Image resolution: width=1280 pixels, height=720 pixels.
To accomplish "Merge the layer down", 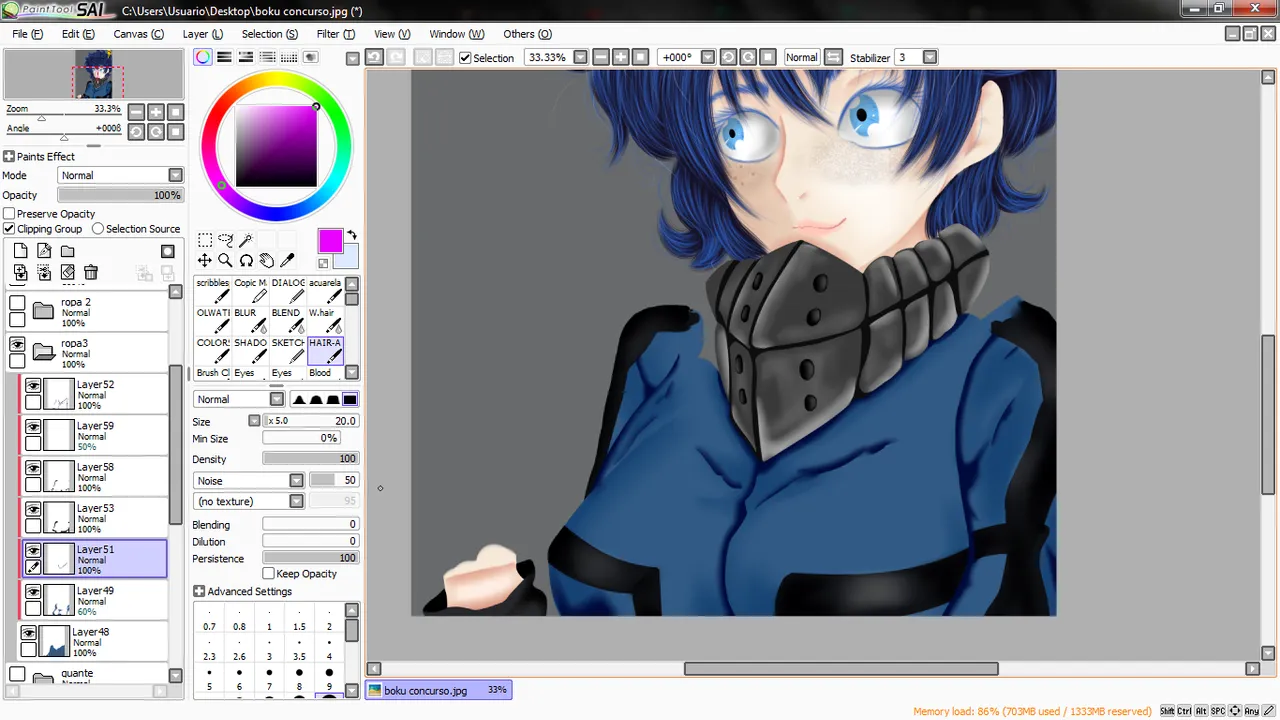I will [44, 272].
